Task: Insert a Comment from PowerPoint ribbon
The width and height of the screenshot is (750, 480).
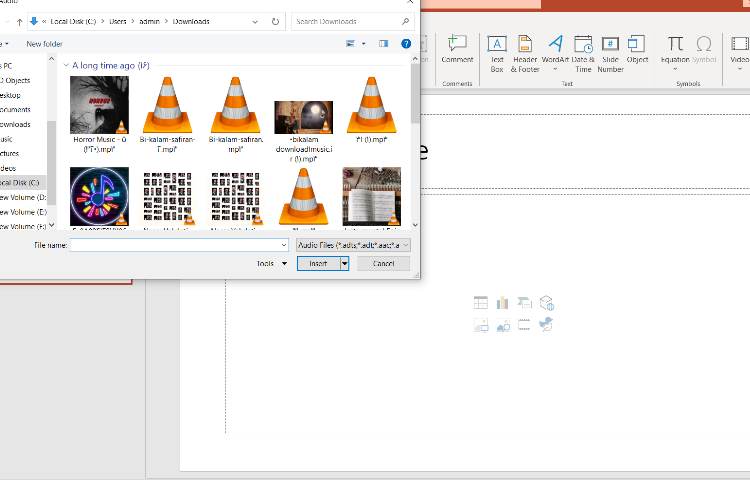Action: 457,49
